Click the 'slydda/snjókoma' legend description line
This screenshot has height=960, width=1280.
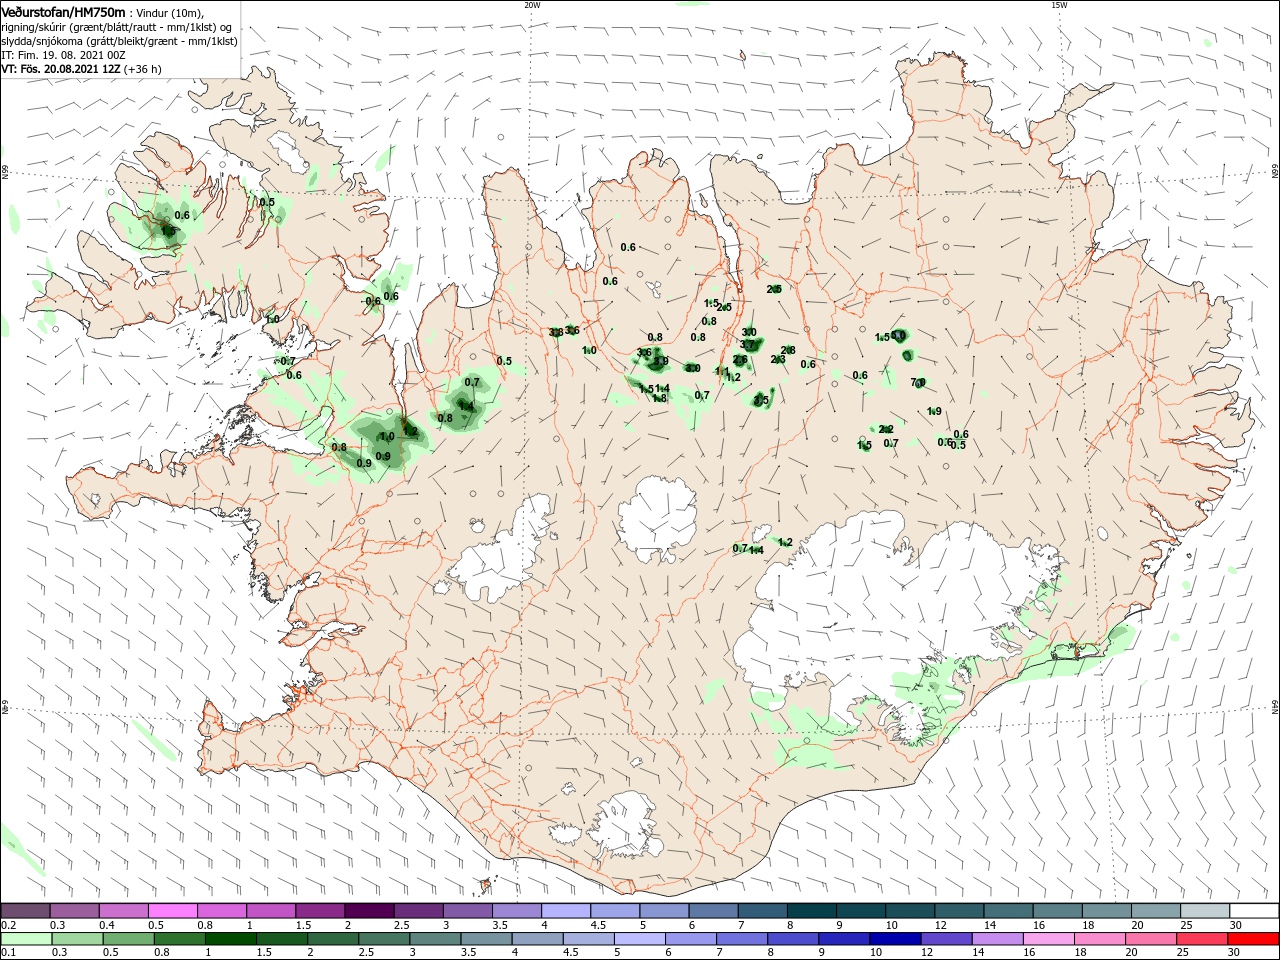pos(119,41)
